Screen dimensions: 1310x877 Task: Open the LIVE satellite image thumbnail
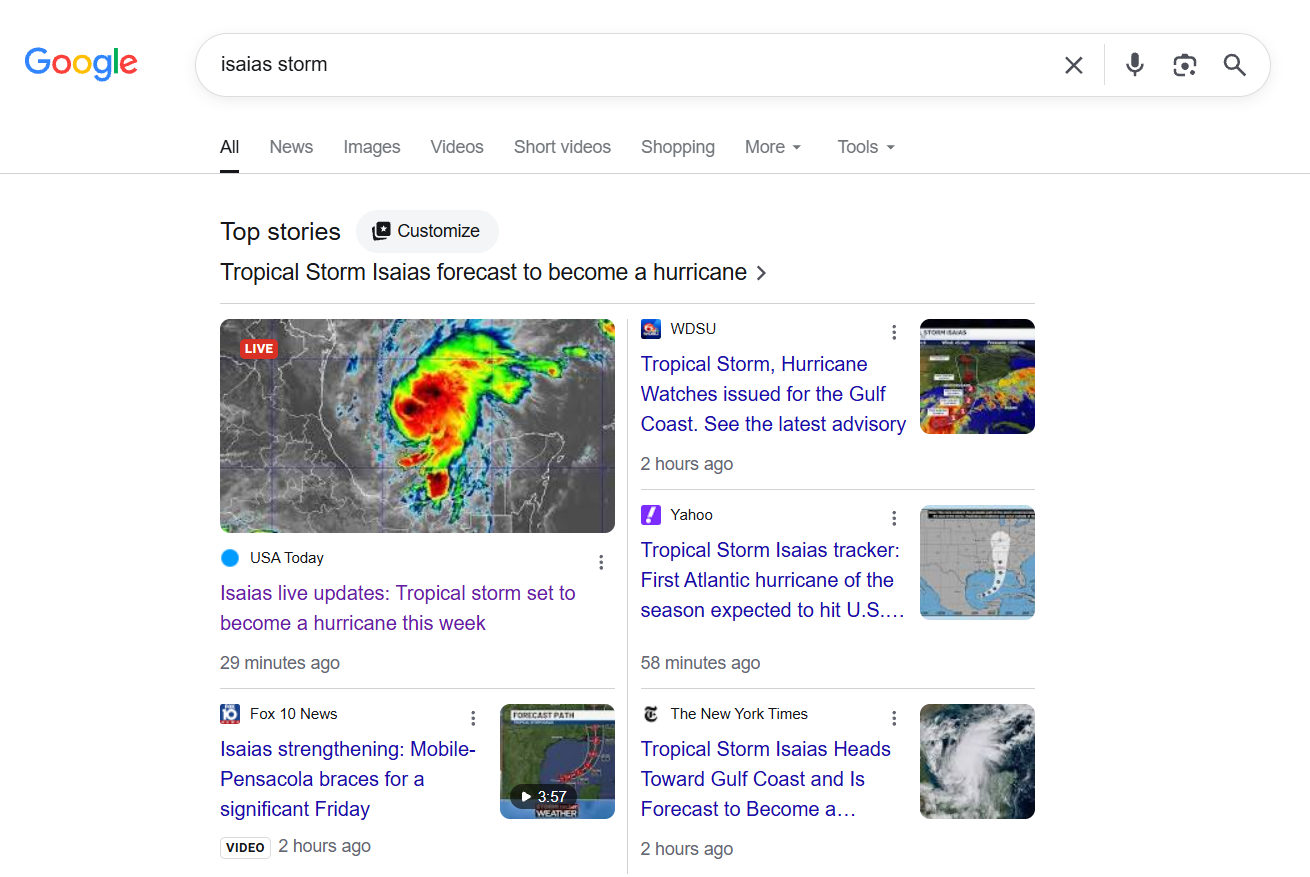click(417, 426)
